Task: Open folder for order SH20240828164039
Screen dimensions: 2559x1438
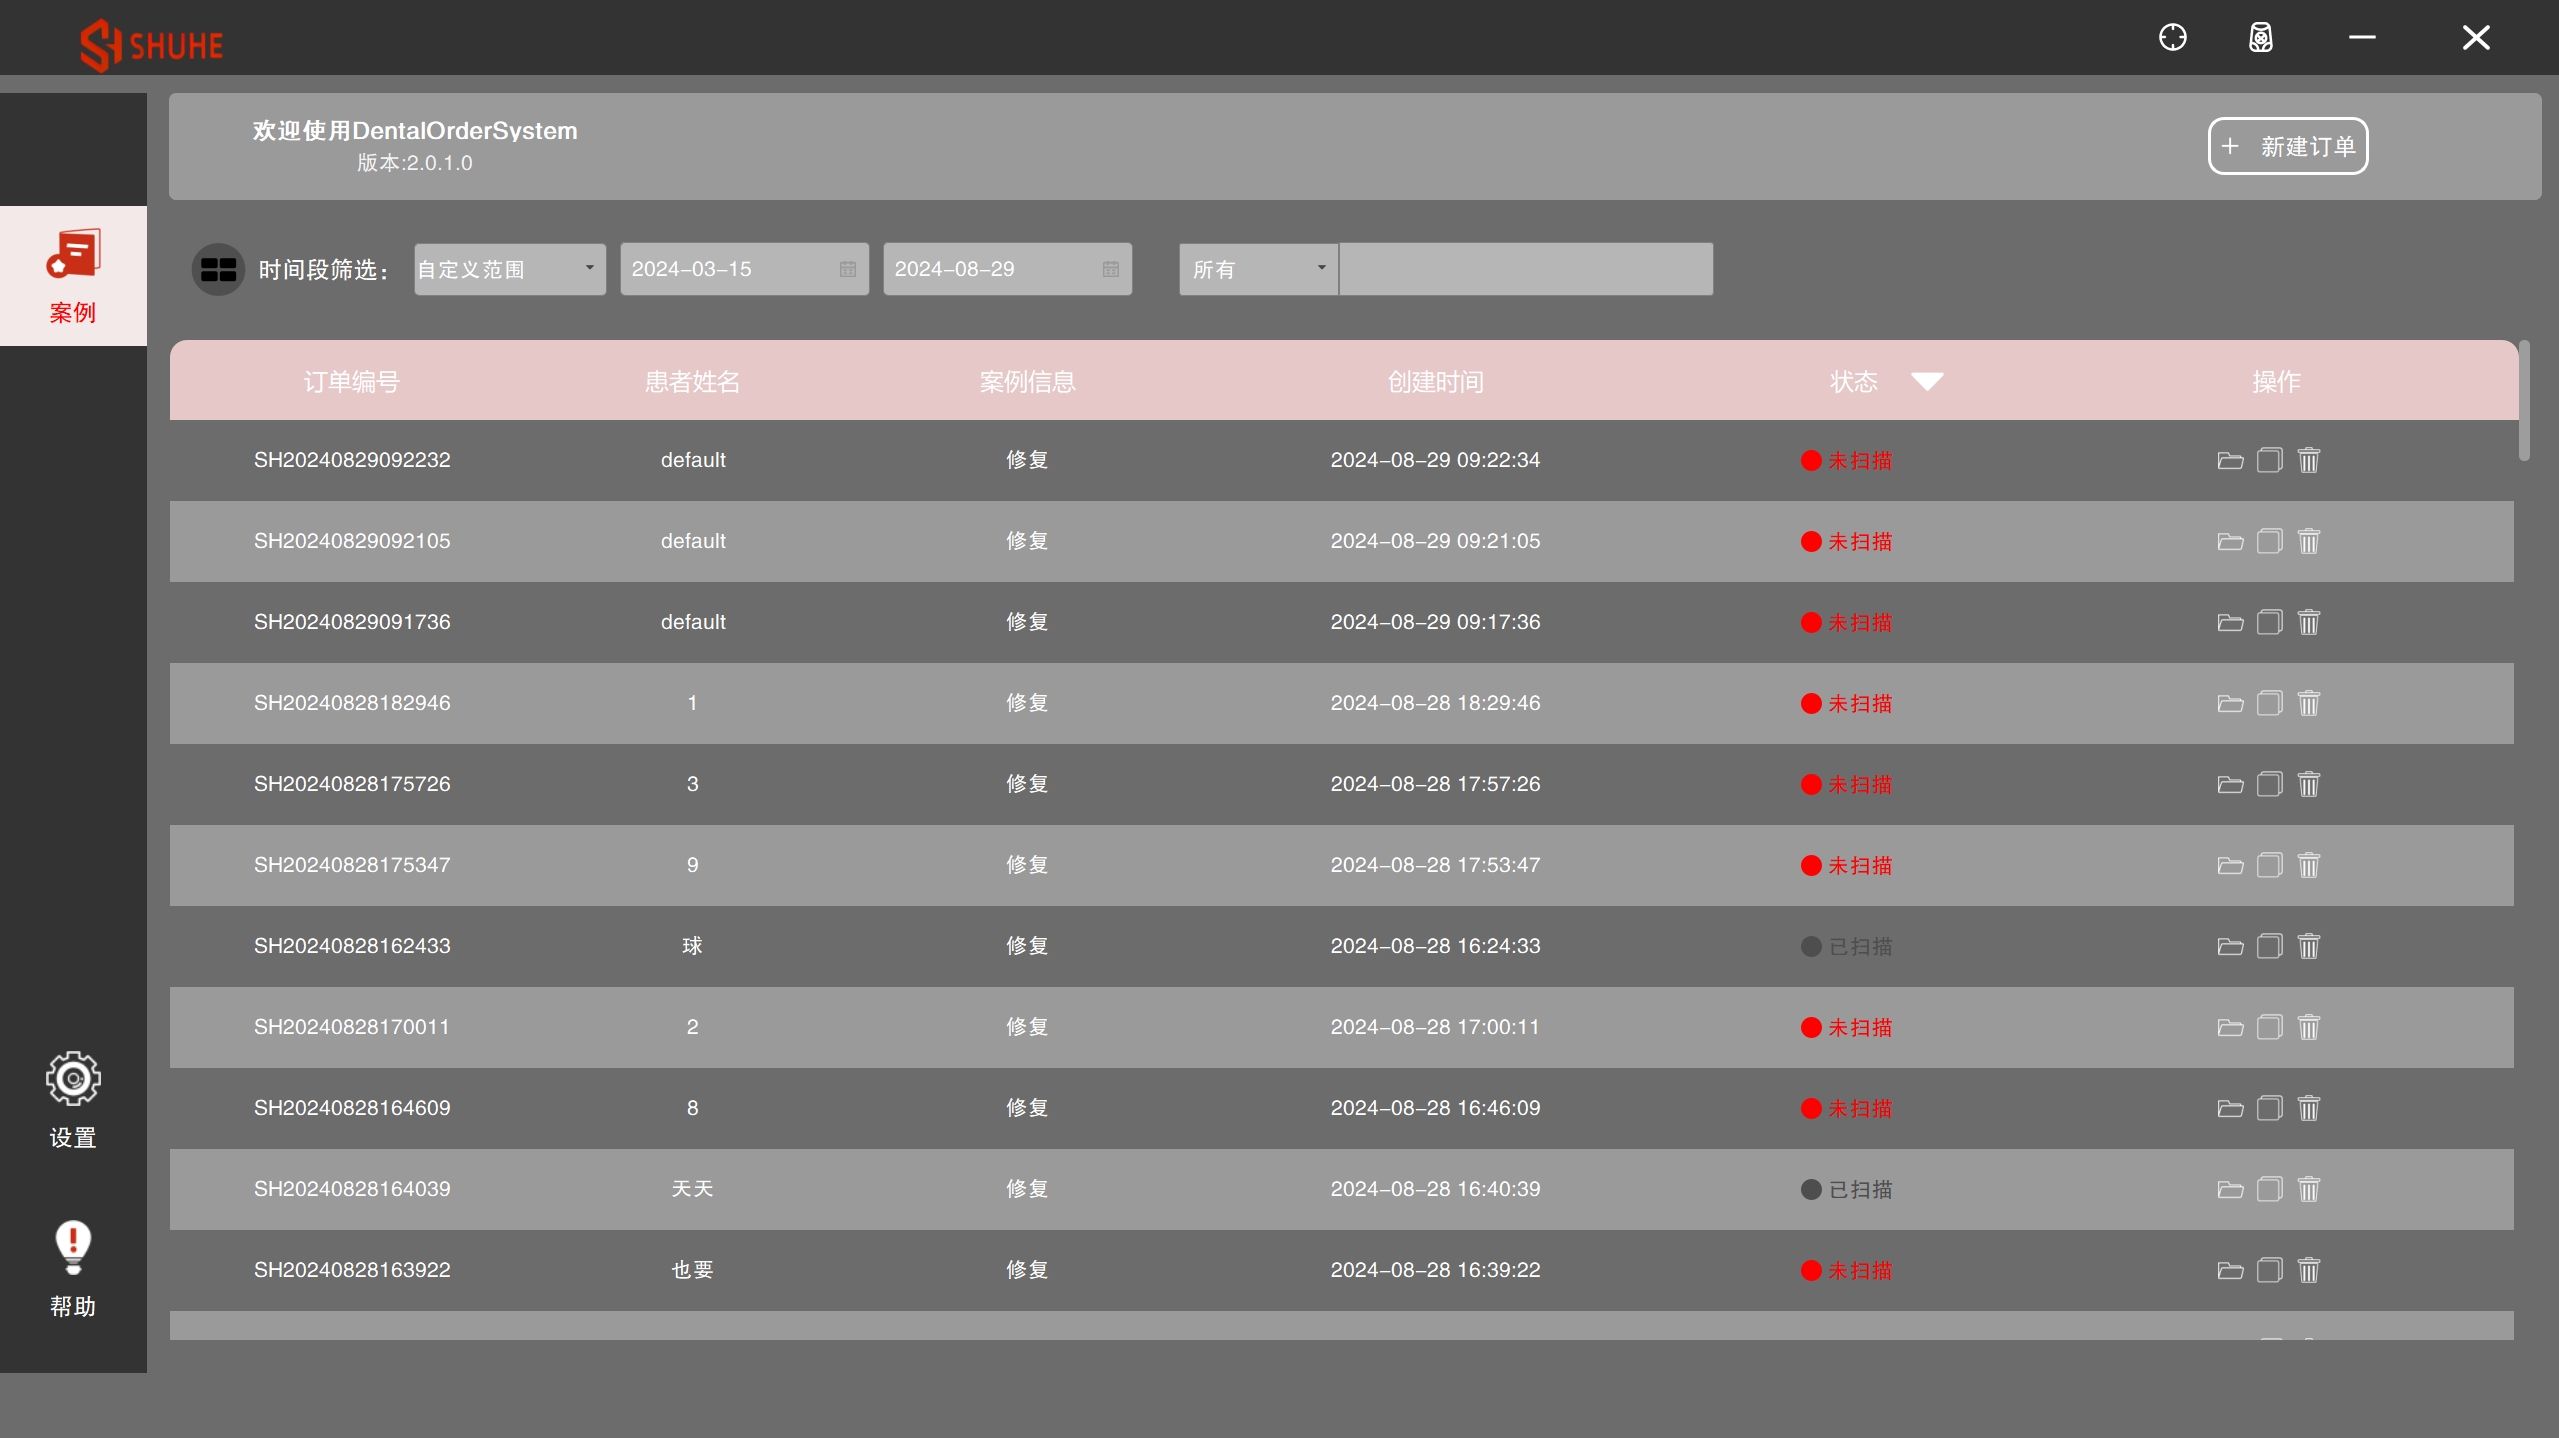Action: pyautogui.click(x=2230, y=1189)
